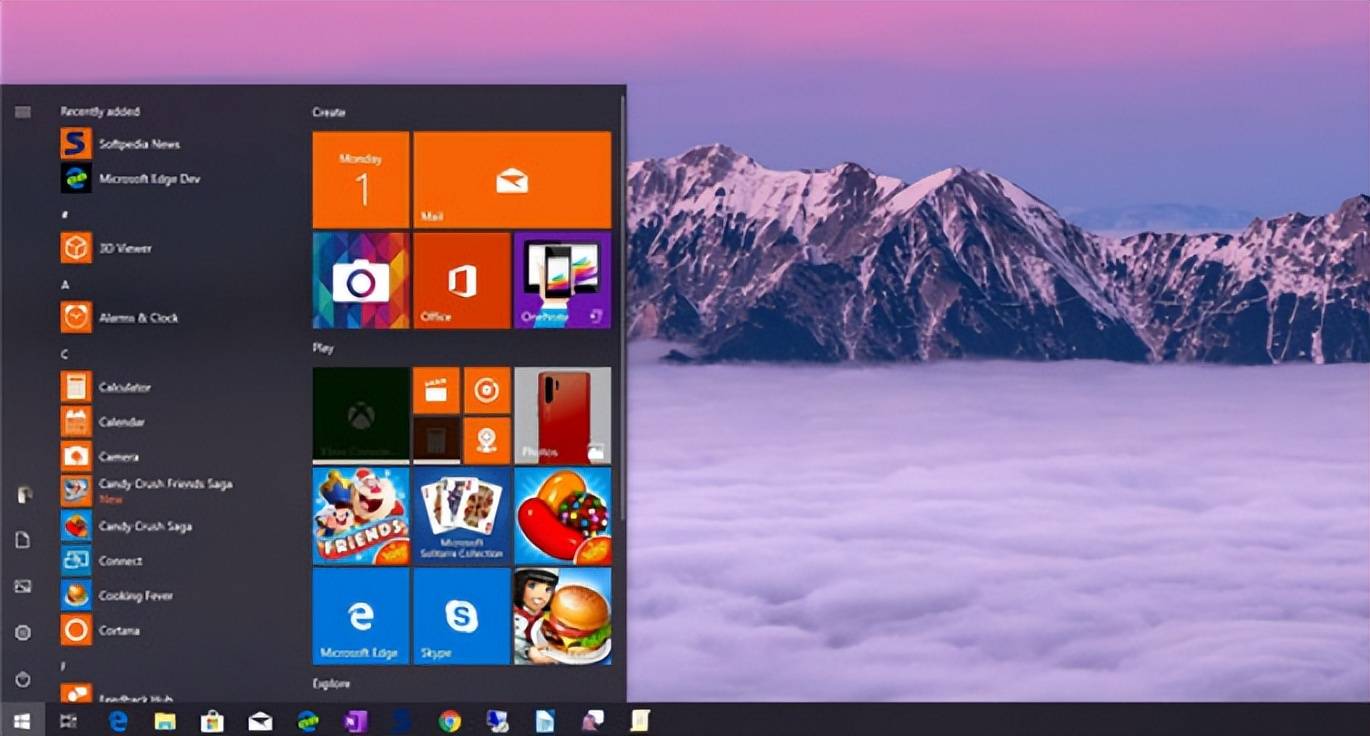Click Google Chrome in the taskbar
Image resolution: width=1370 pixels, height=736 pixels.
point(450,721)
